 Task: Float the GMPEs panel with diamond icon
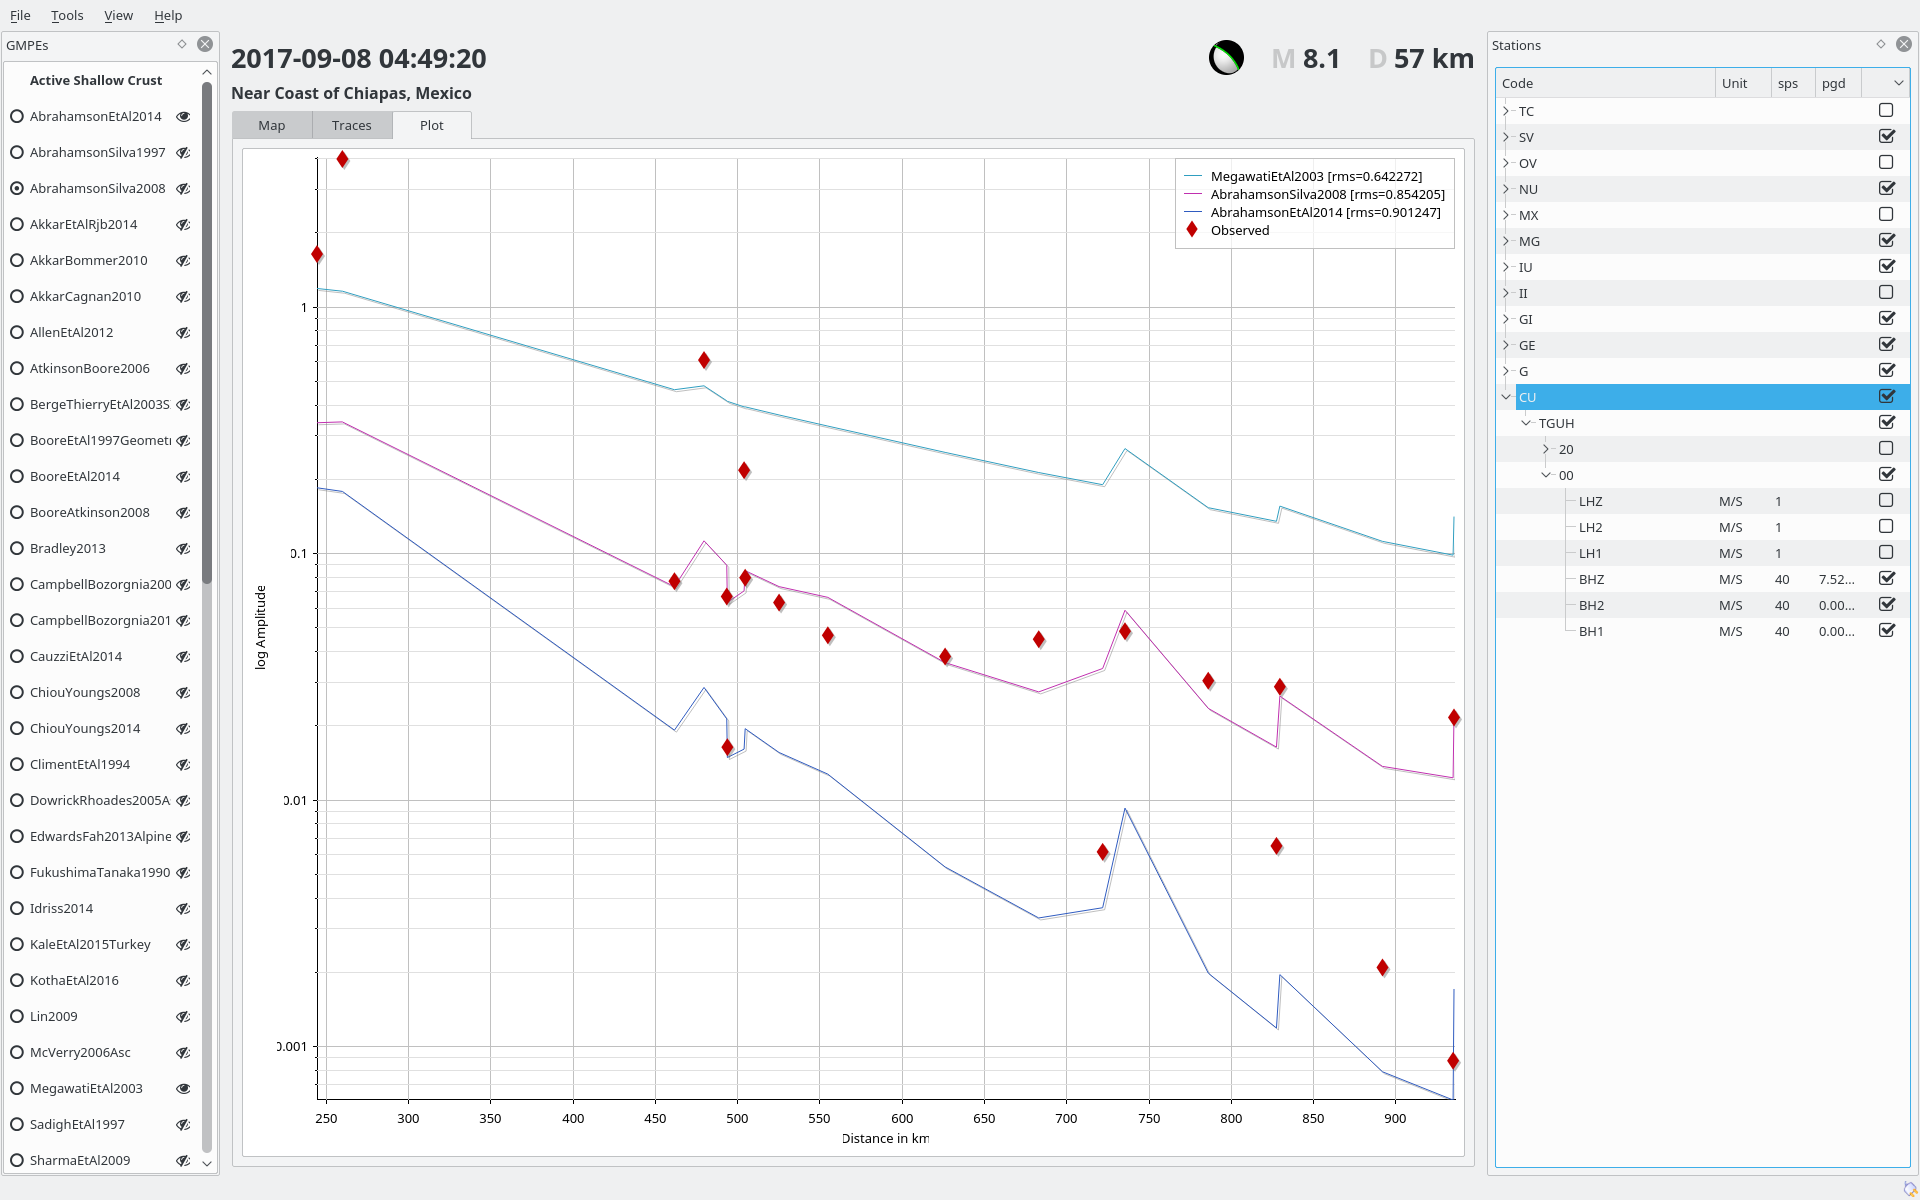(182, 44)
